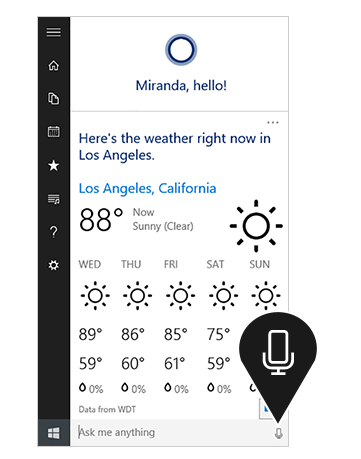Select the star Favorites icon
361x459 pixels.
tap(54, 165)
